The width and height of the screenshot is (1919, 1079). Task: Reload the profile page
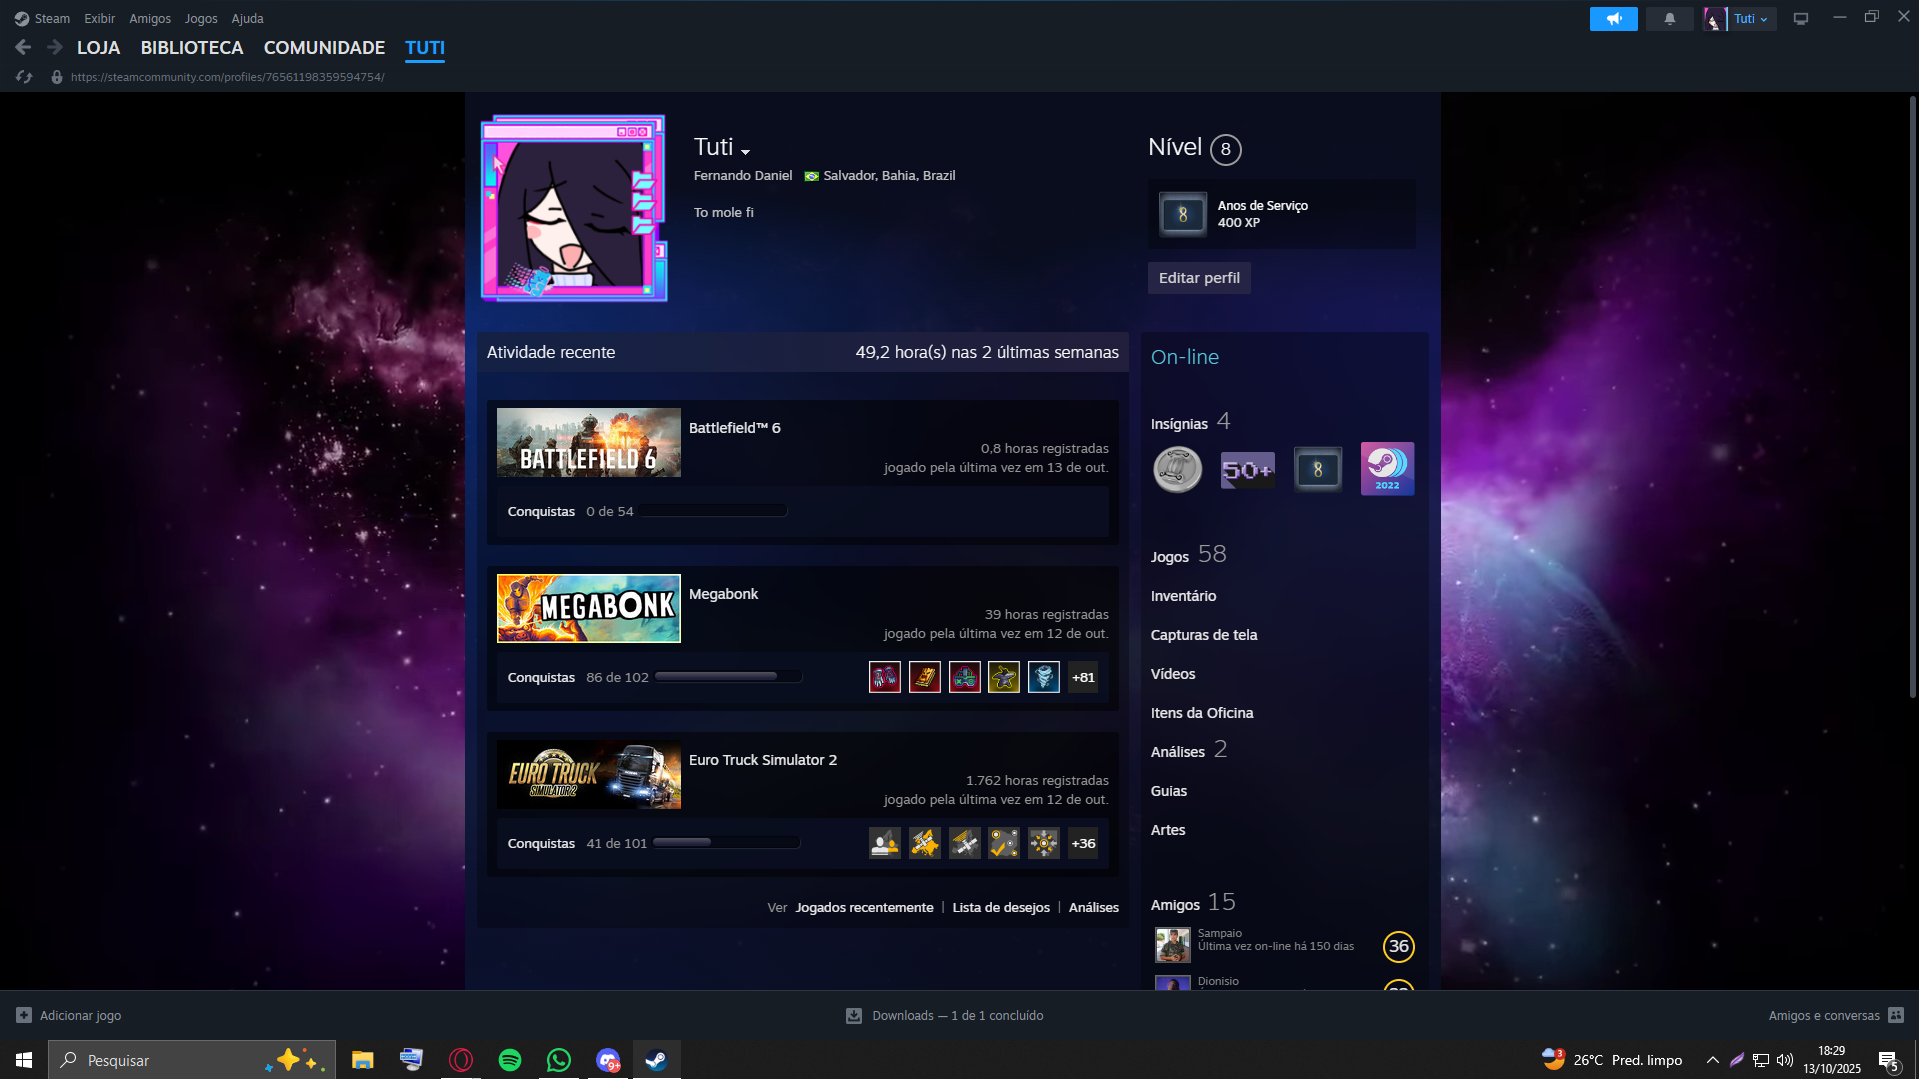click(x=25, y=77)
